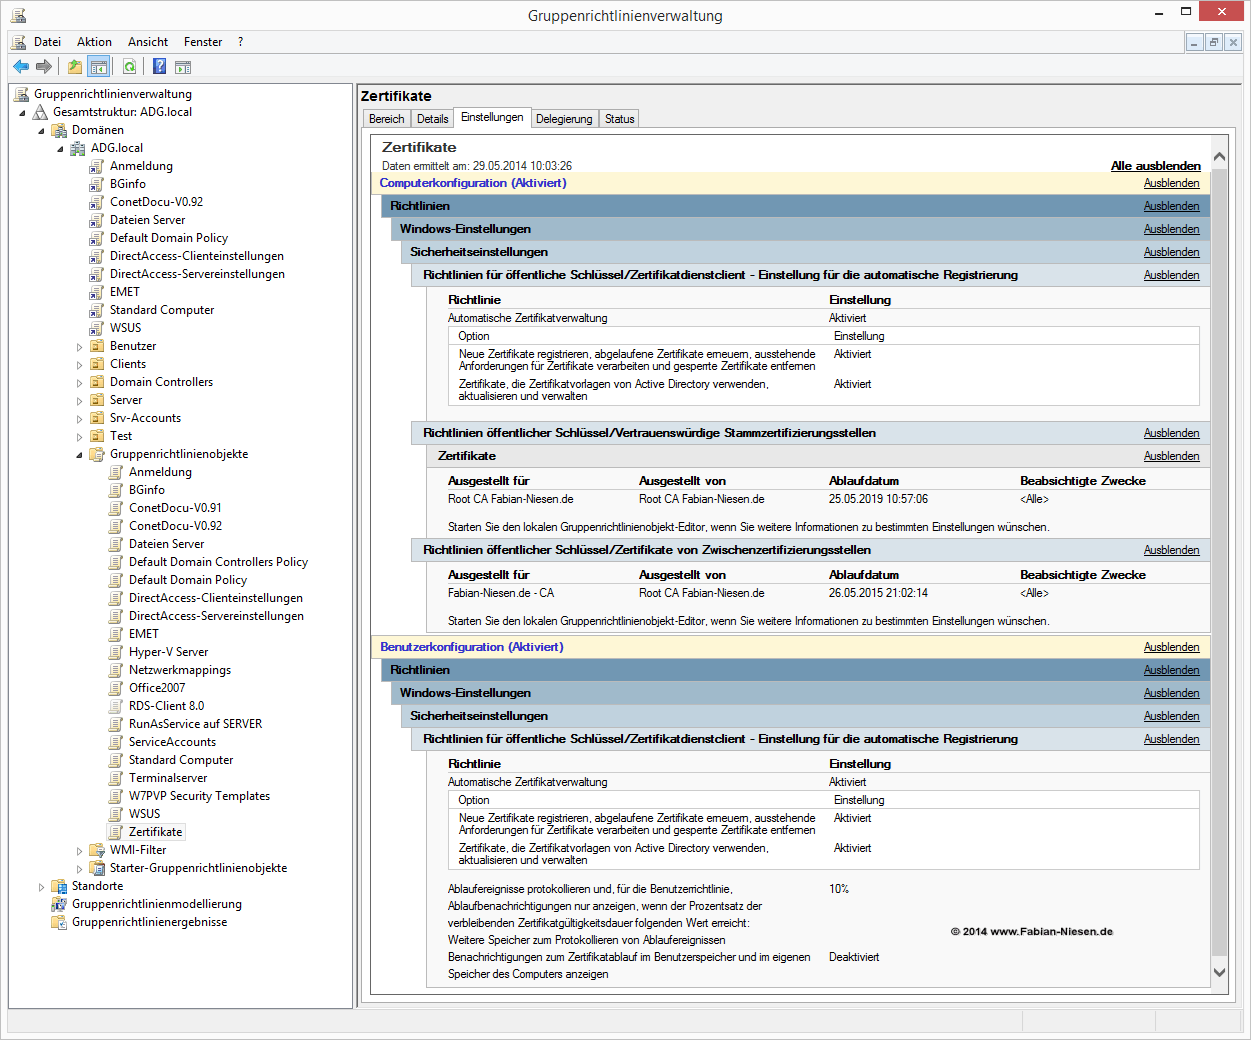Click the Standorte icon
The image size is (1251, 1040).
(x=59, y=886)
